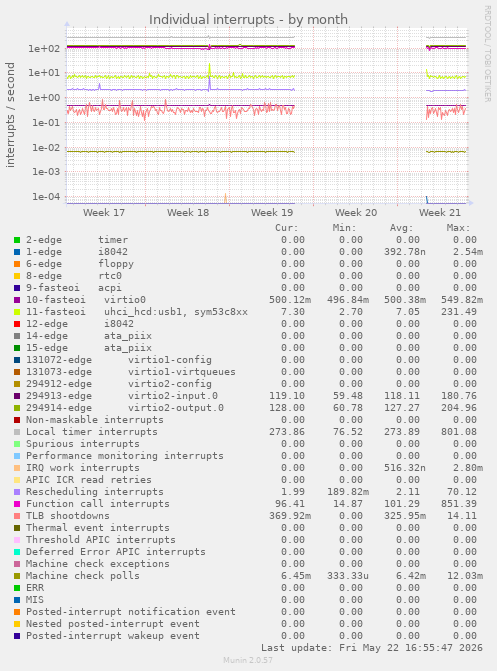The height and width of the screenshot is (671, 497).
Task: Click the Munin 2.0.57 footer text
Action: pyautogui.click(x=248, y=660)
